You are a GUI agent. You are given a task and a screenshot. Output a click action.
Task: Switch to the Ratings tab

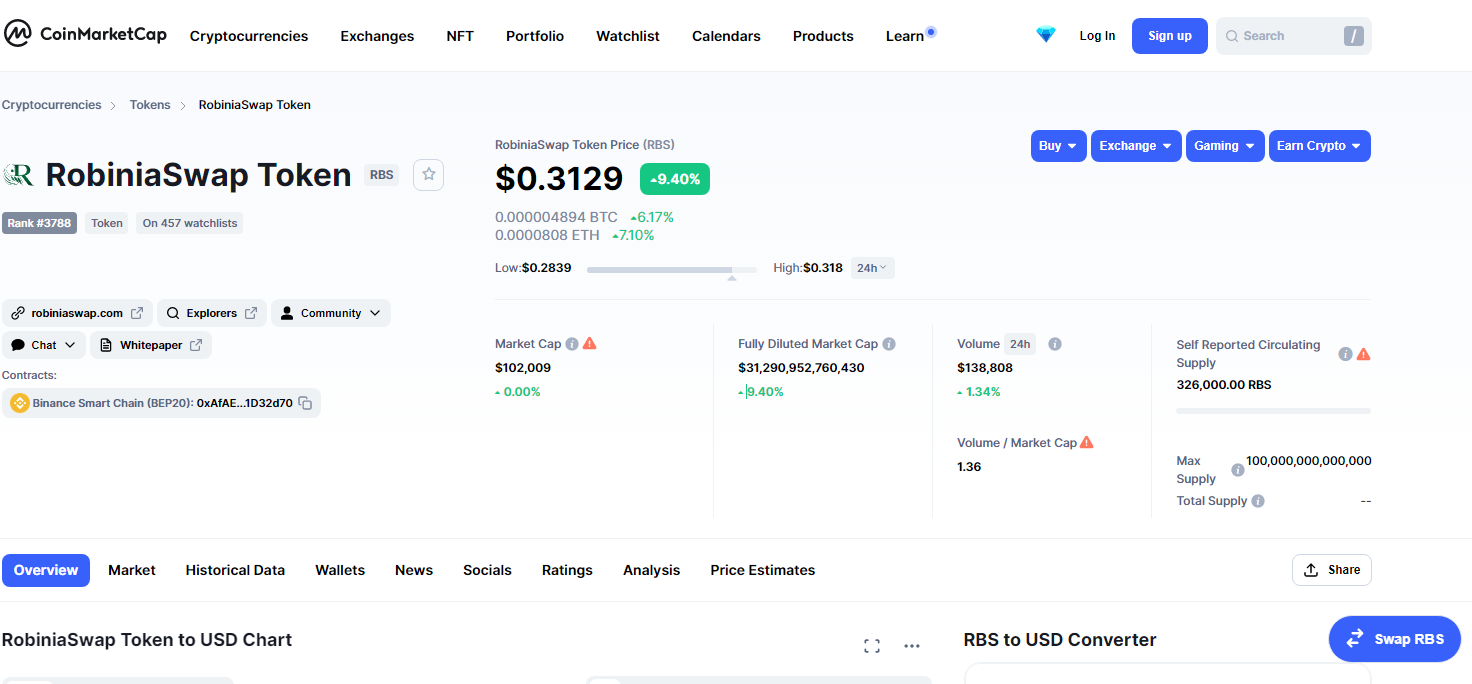tap(567, 570)
